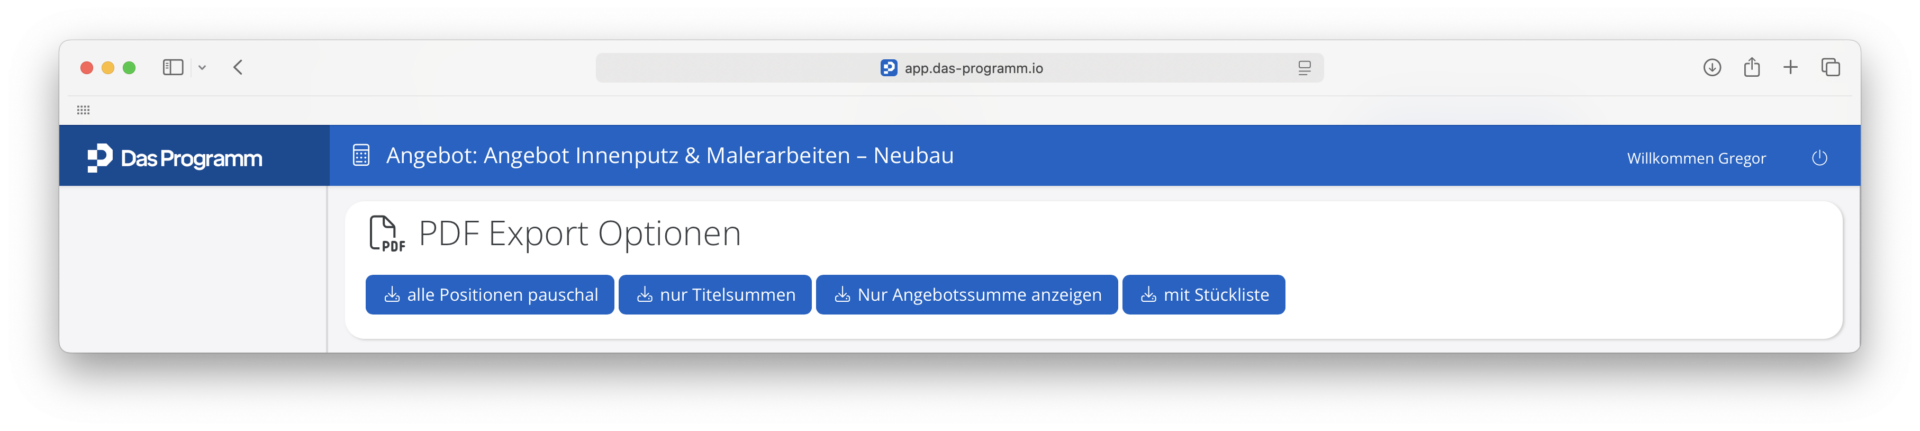Open Safari downloads icon
This screenshot has height=431, width=1920.
(x=1712, y=67)
